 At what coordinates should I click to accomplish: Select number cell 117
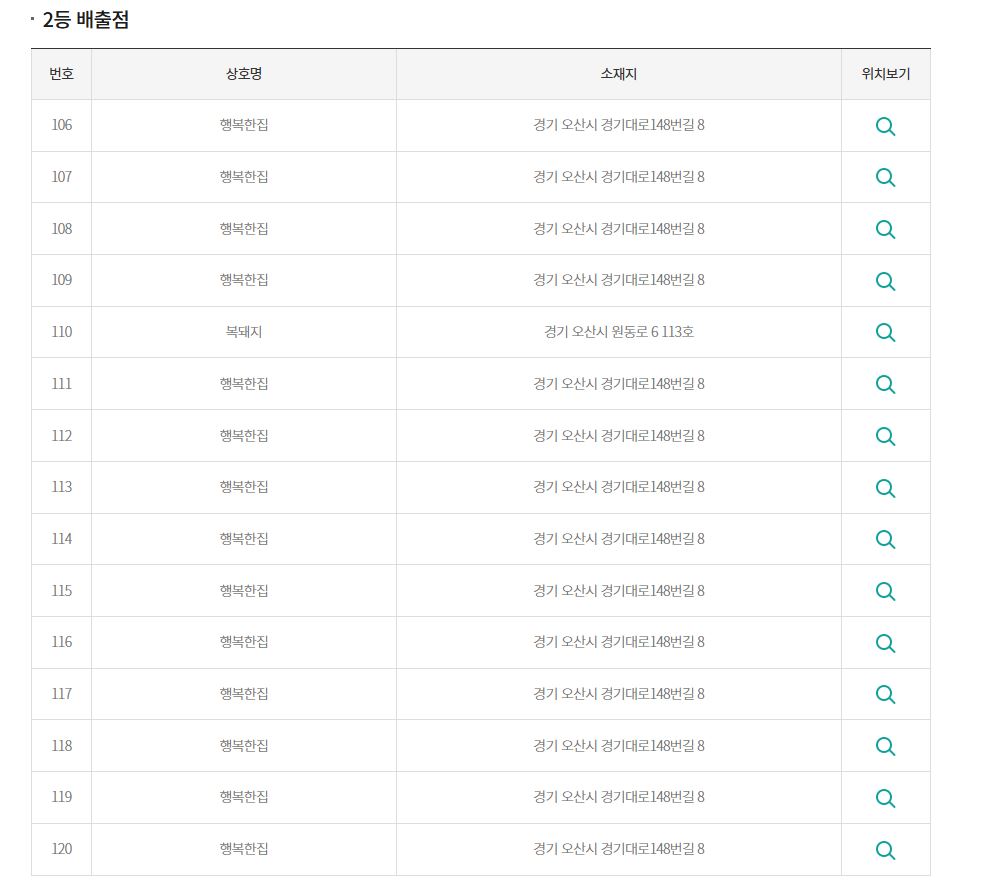pyautogui.click(x=61, y=694)
